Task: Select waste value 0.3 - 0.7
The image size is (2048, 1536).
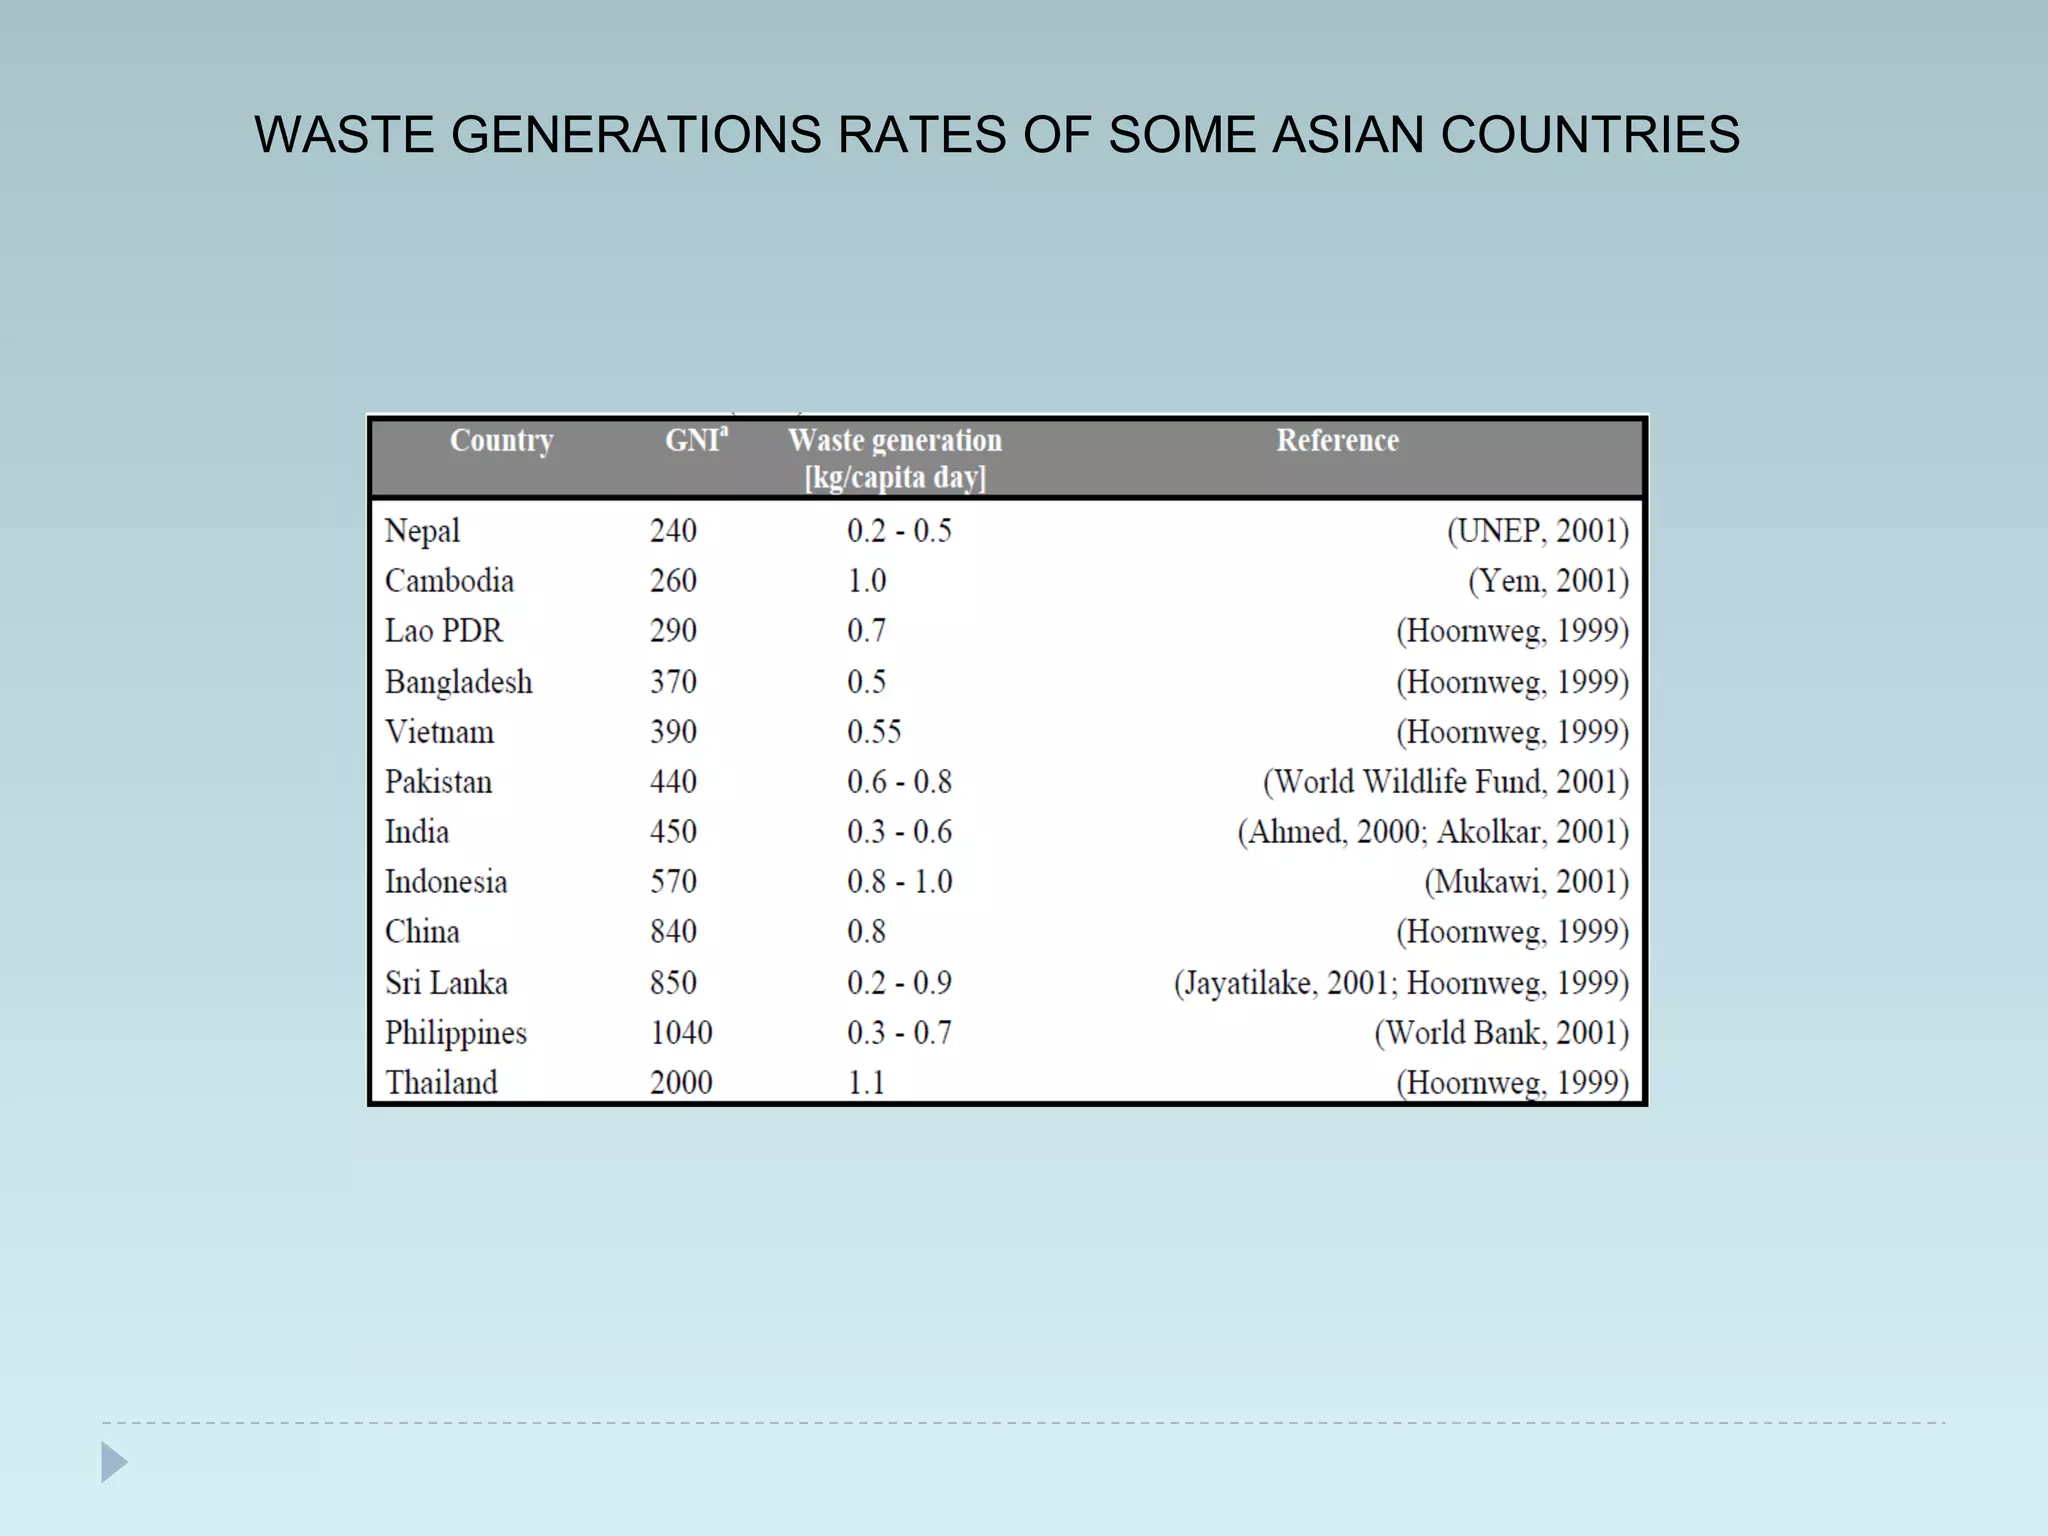Action: click(x=899, y=1033)
